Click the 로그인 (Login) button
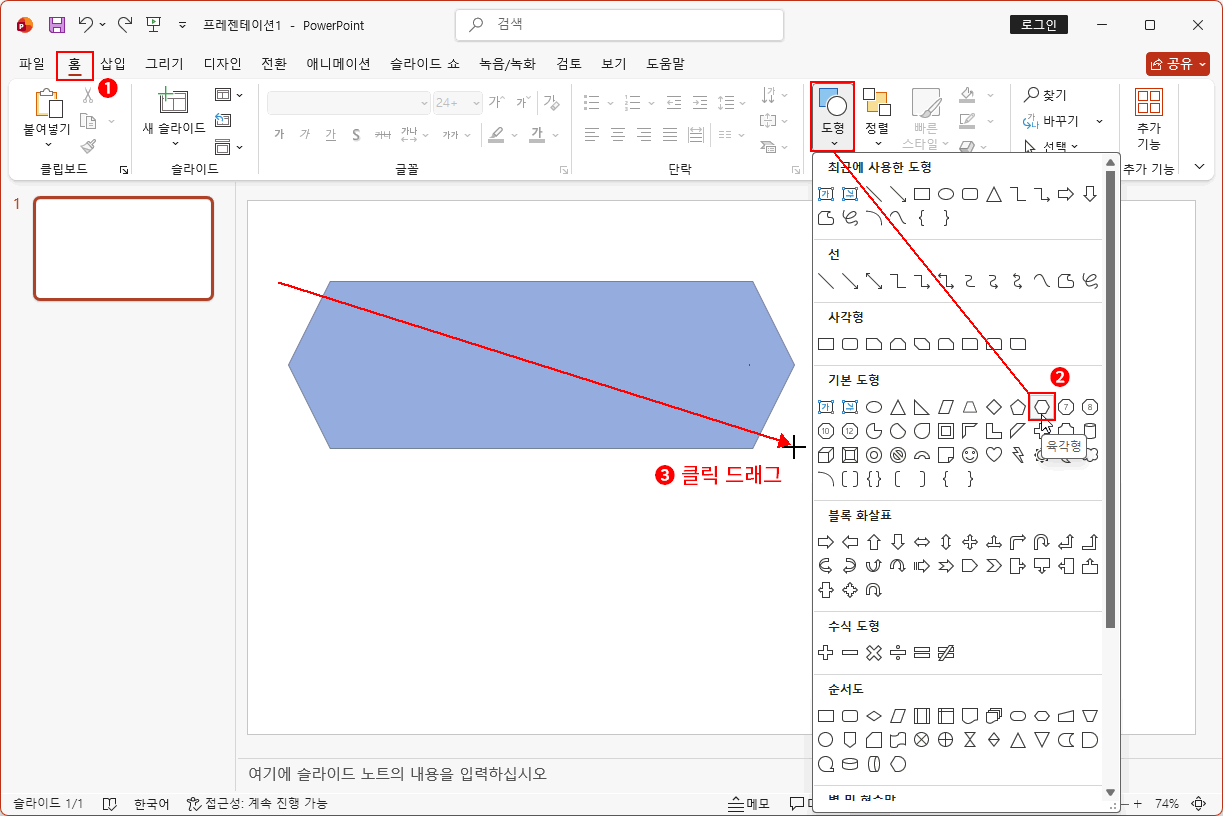Viewport: 1223px width, 816px height. (1037, 24)
